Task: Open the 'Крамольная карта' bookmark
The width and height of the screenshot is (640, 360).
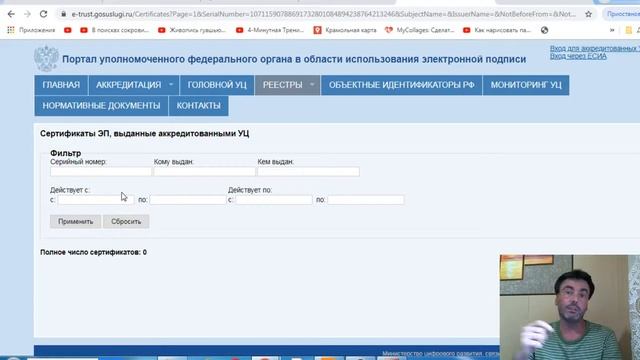Action: [345, 30]
